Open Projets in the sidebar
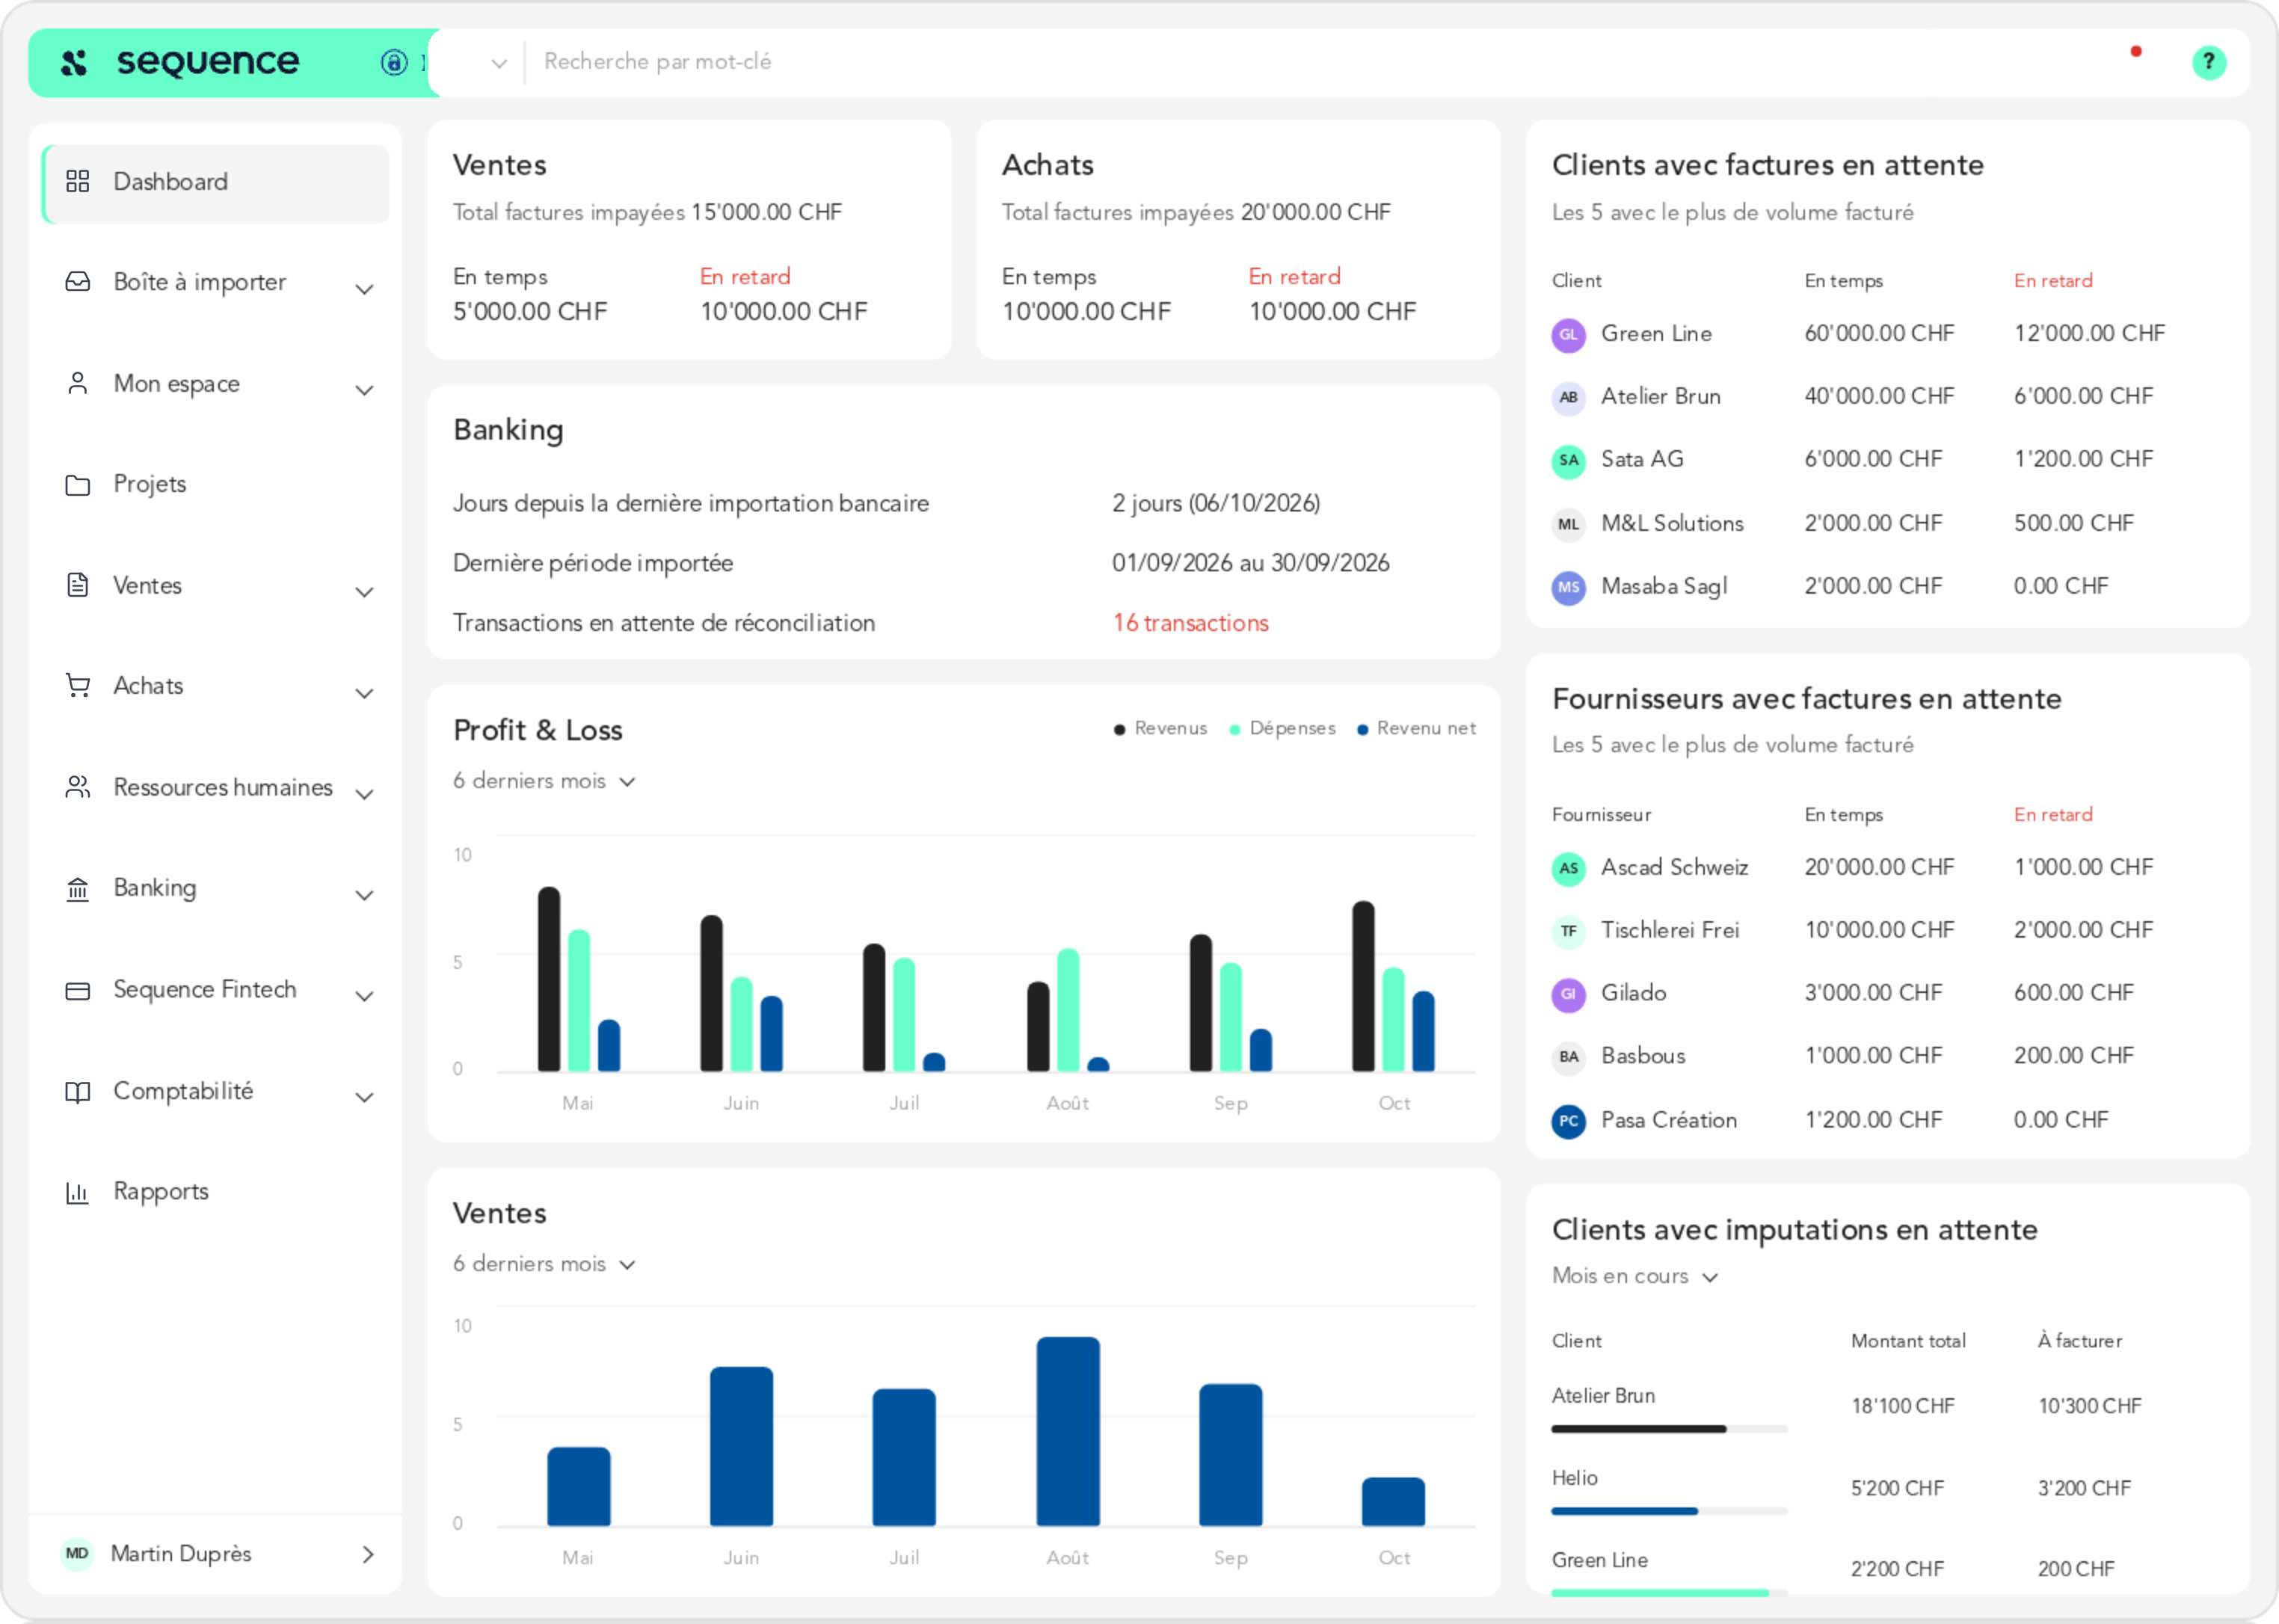Viewport: 2279px width, 1624px height. pos(215,485)
